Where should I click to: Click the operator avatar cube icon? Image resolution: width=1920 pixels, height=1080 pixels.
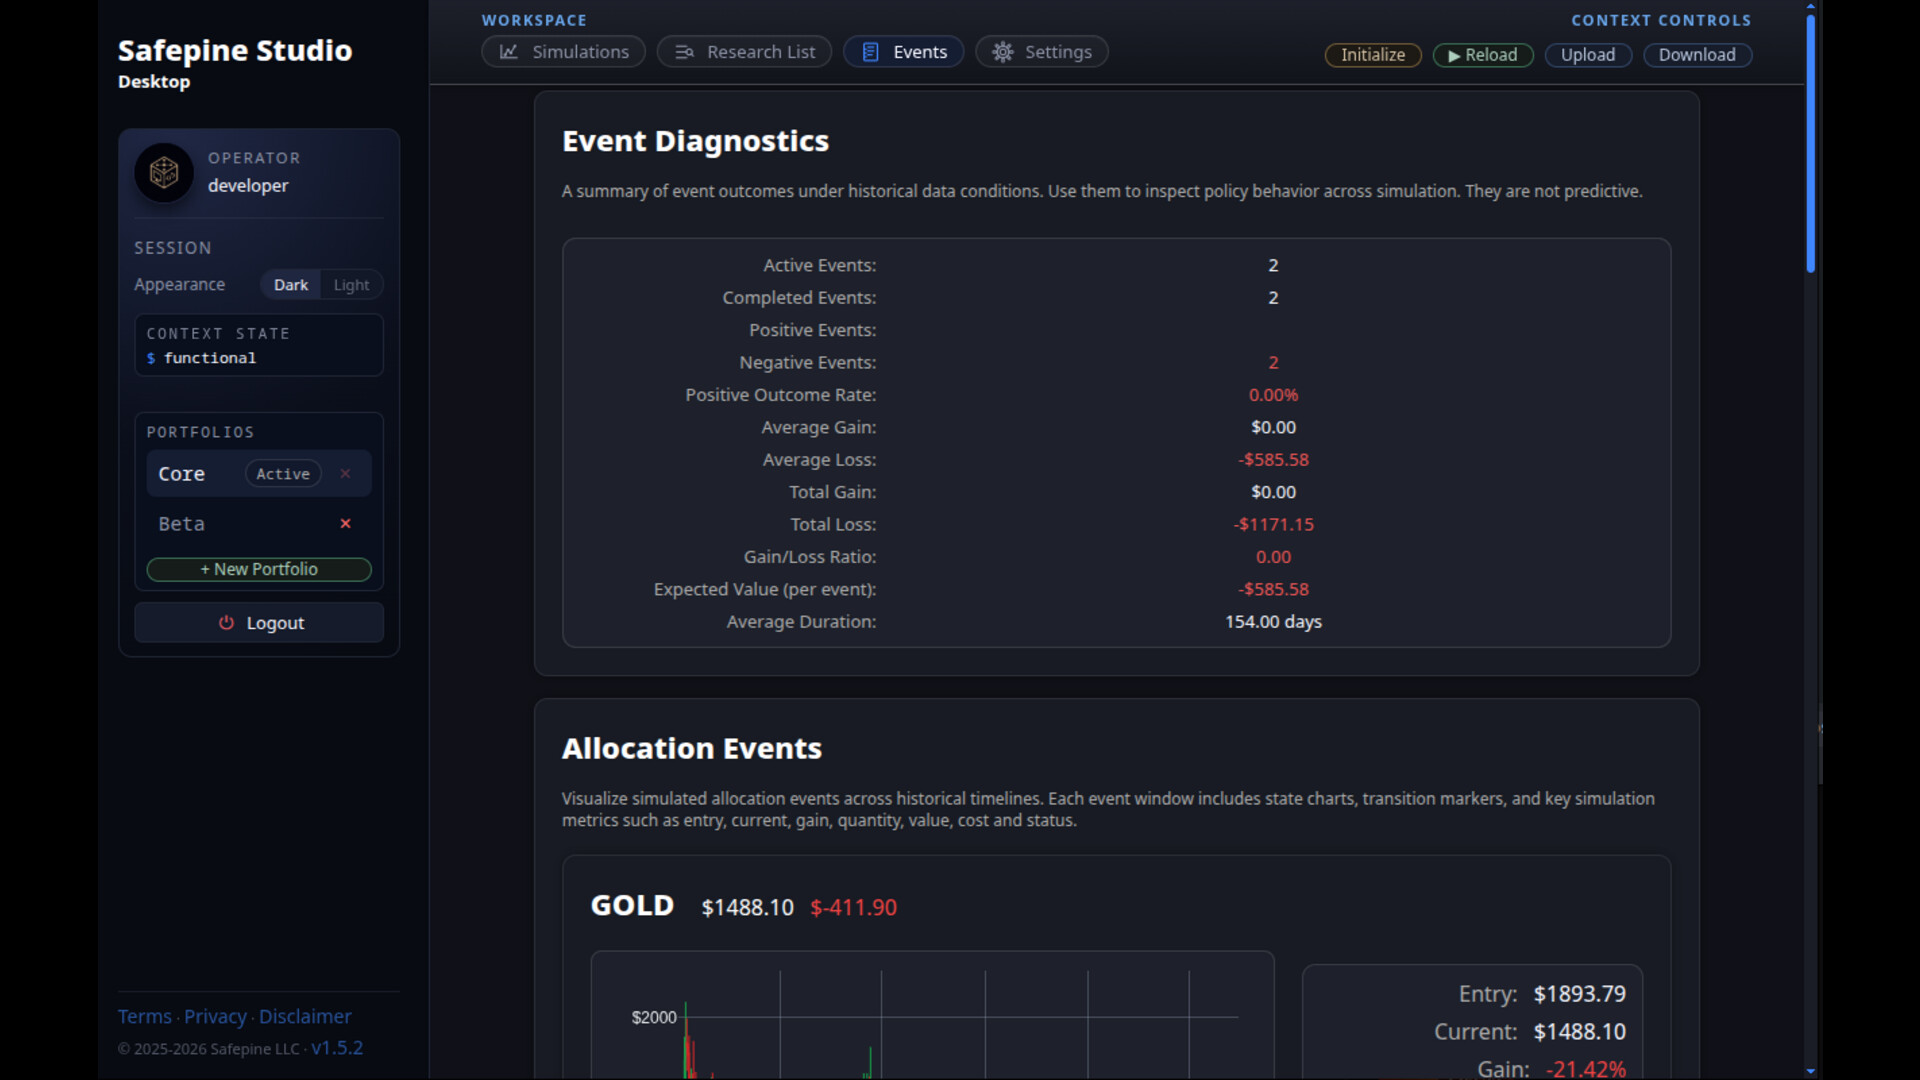(164, 172)
